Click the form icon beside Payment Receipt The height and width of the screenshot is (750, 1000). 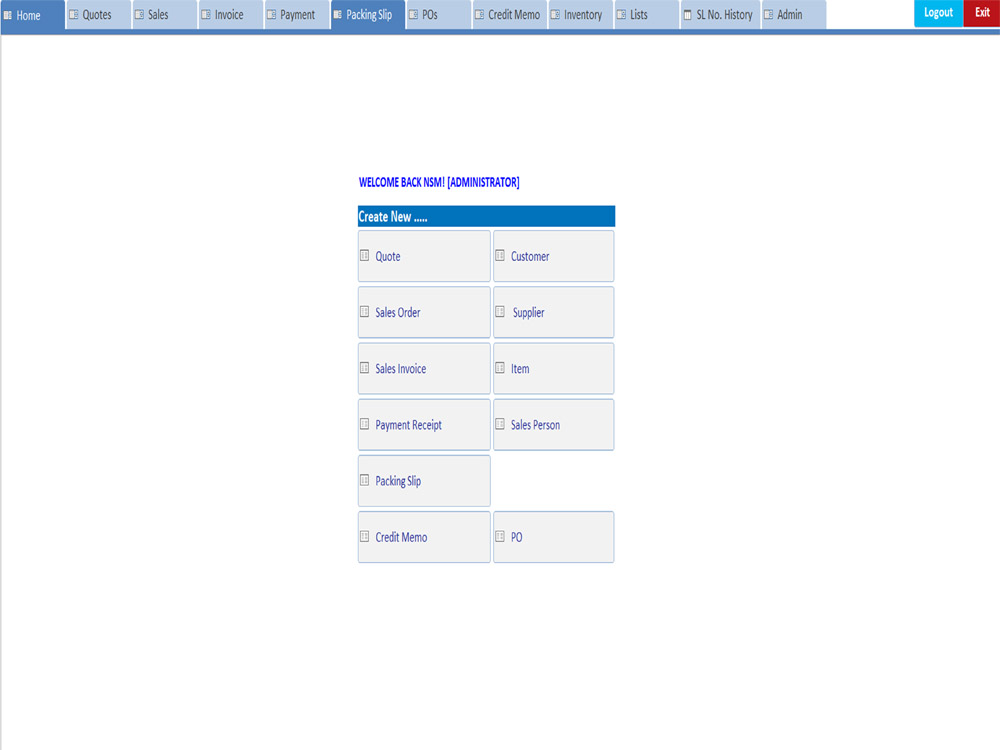[x=364, y=424]
